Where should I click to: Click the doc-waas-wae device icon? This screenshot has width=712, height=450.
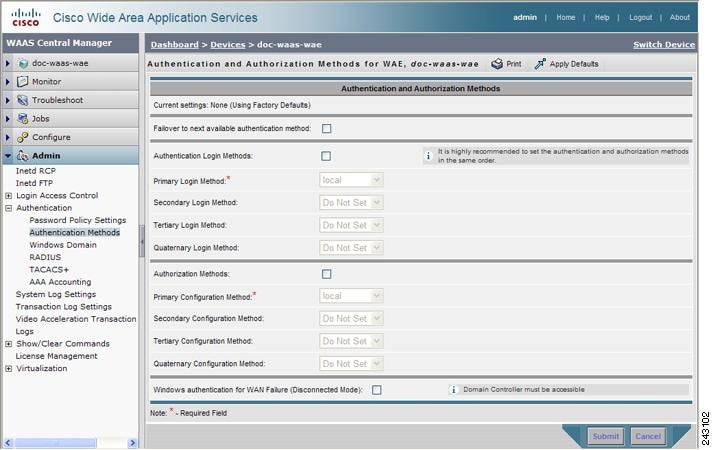click(x=23, y=64)
